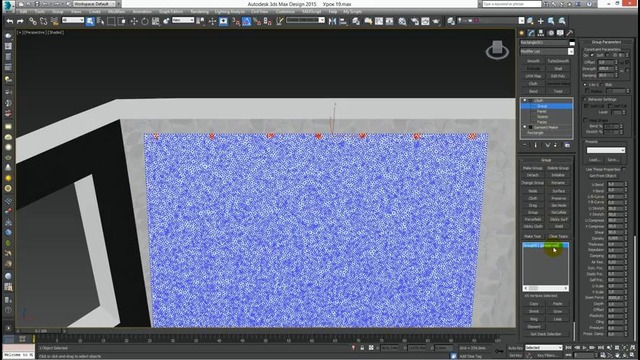Screen dimensions: 640x360
Task: Activate the Select Object tool
Action: pyautogui.click(x=90, y=21)
